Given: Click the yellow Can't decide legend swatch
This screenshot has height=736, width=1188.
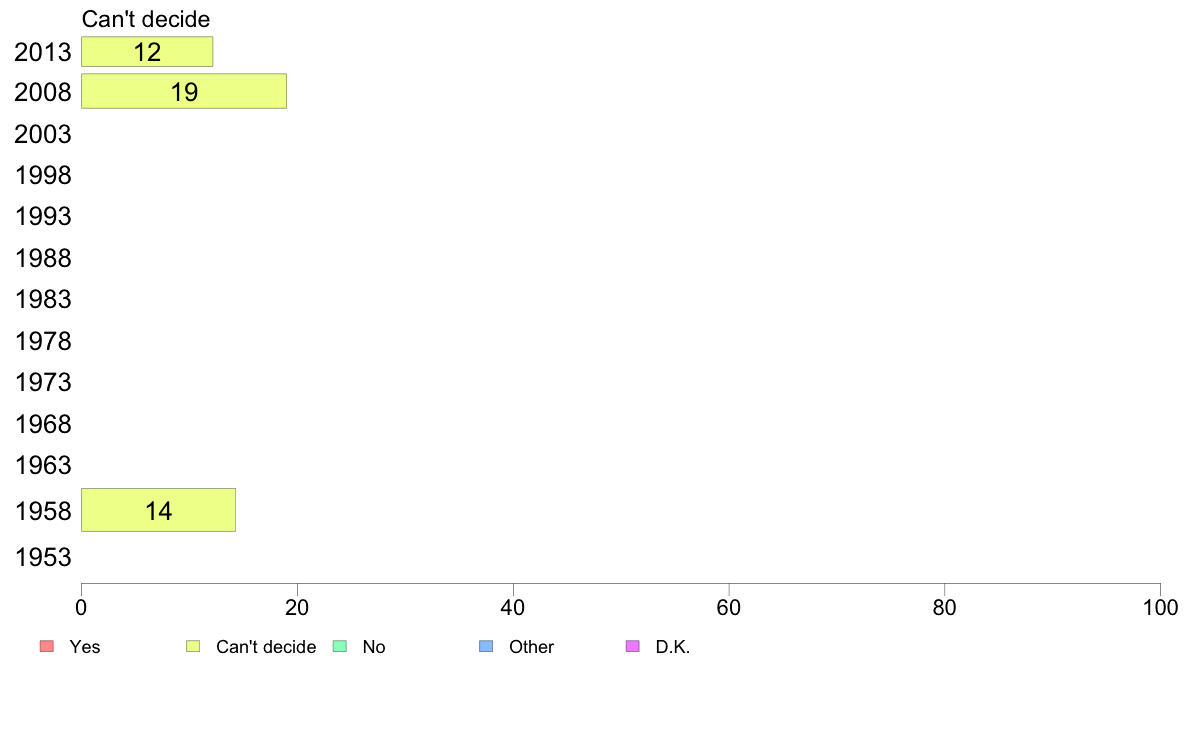Looking at the screenshot, I should (193, 646).
